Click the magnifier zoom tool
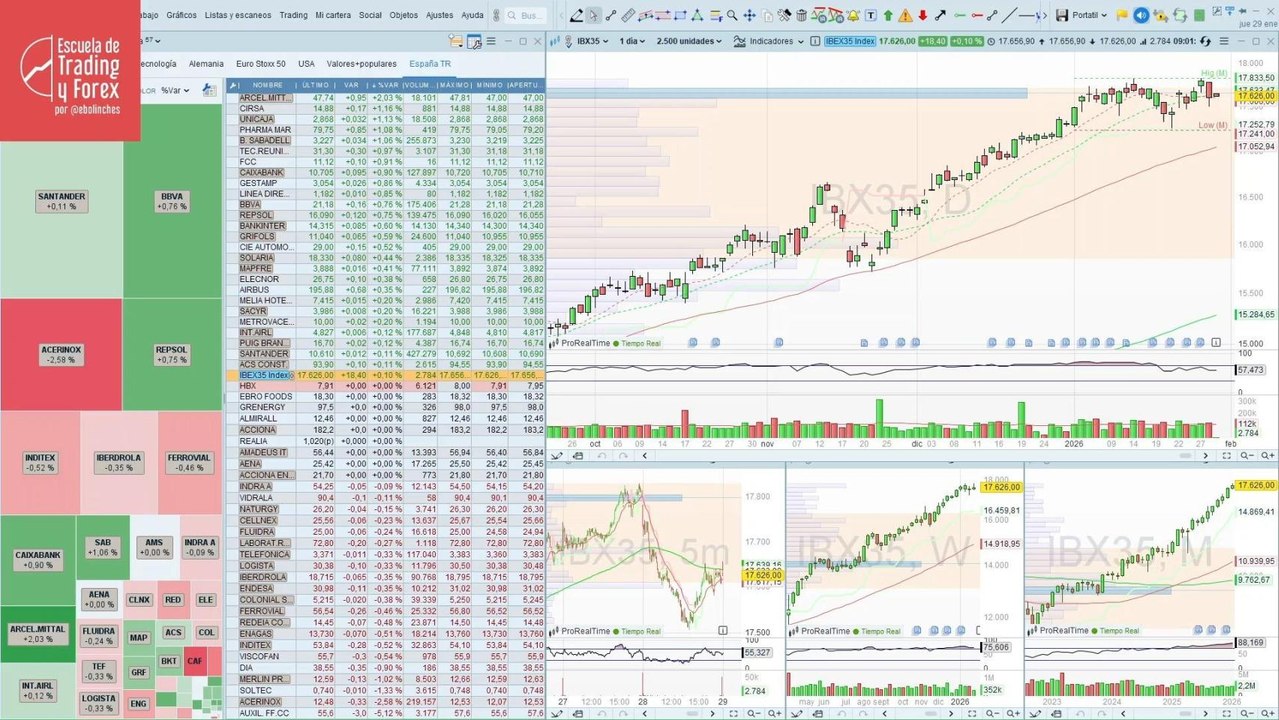Viewport: 1279px width, 720px height. point(731,15)
